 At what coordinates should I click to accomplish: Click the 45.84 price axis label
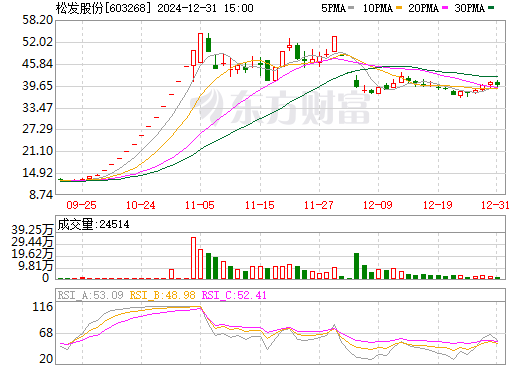click(x=38, y=64)
